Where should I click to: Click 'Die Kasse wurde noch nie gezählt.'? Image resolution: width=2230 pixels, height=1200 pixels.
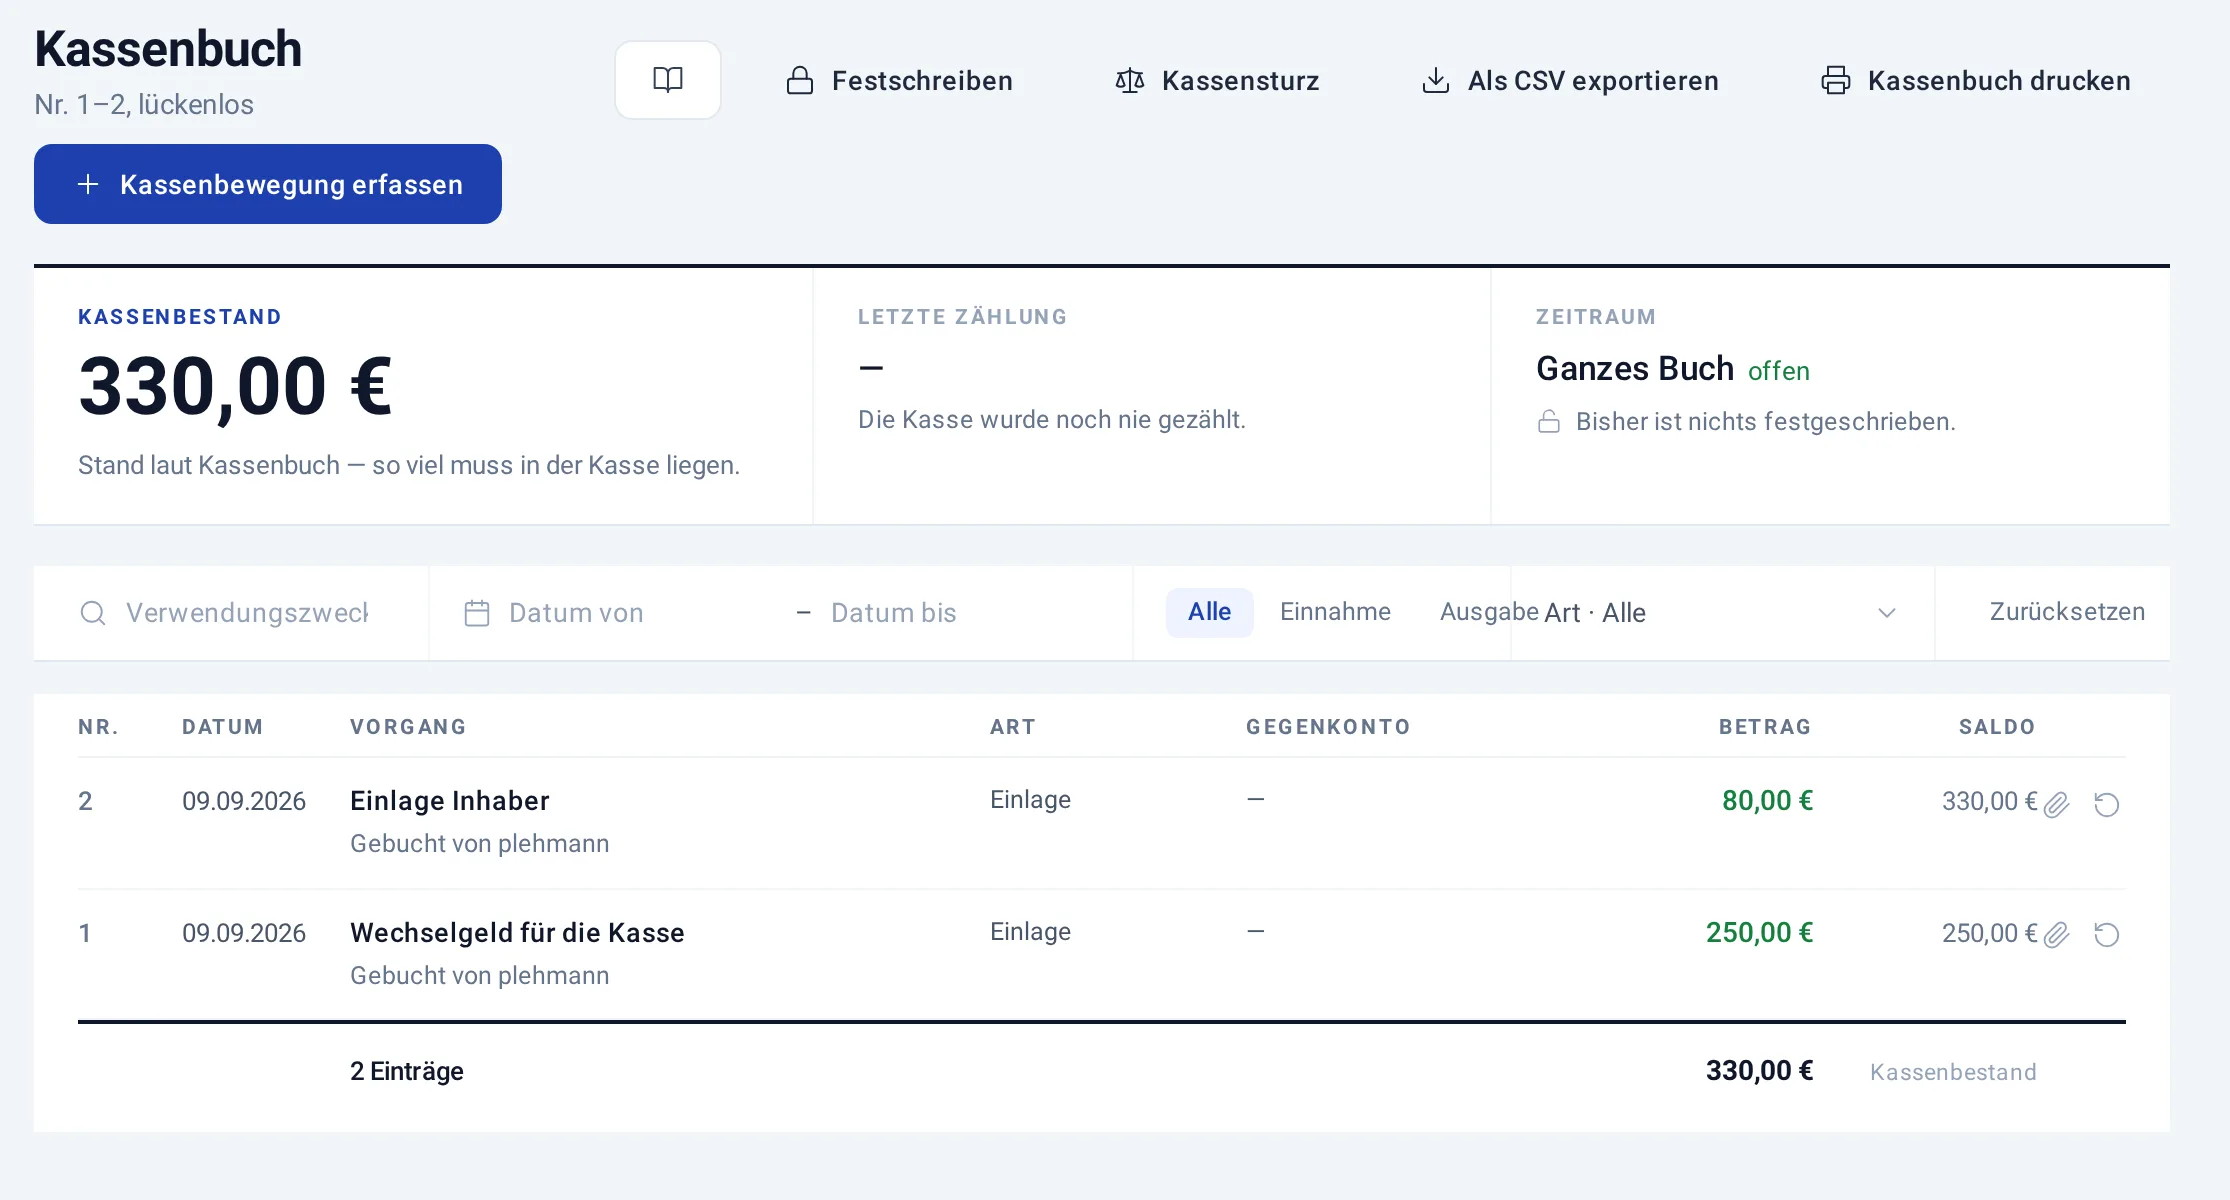pyautogui.click(x=1052, y=420)
